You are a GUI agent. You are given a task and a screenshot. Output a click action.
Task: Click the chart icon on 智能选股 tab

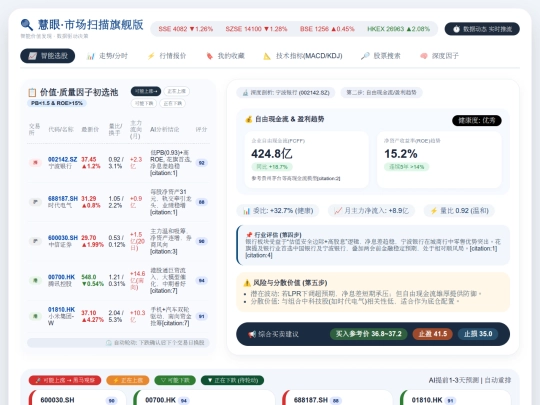coord(32,56)
